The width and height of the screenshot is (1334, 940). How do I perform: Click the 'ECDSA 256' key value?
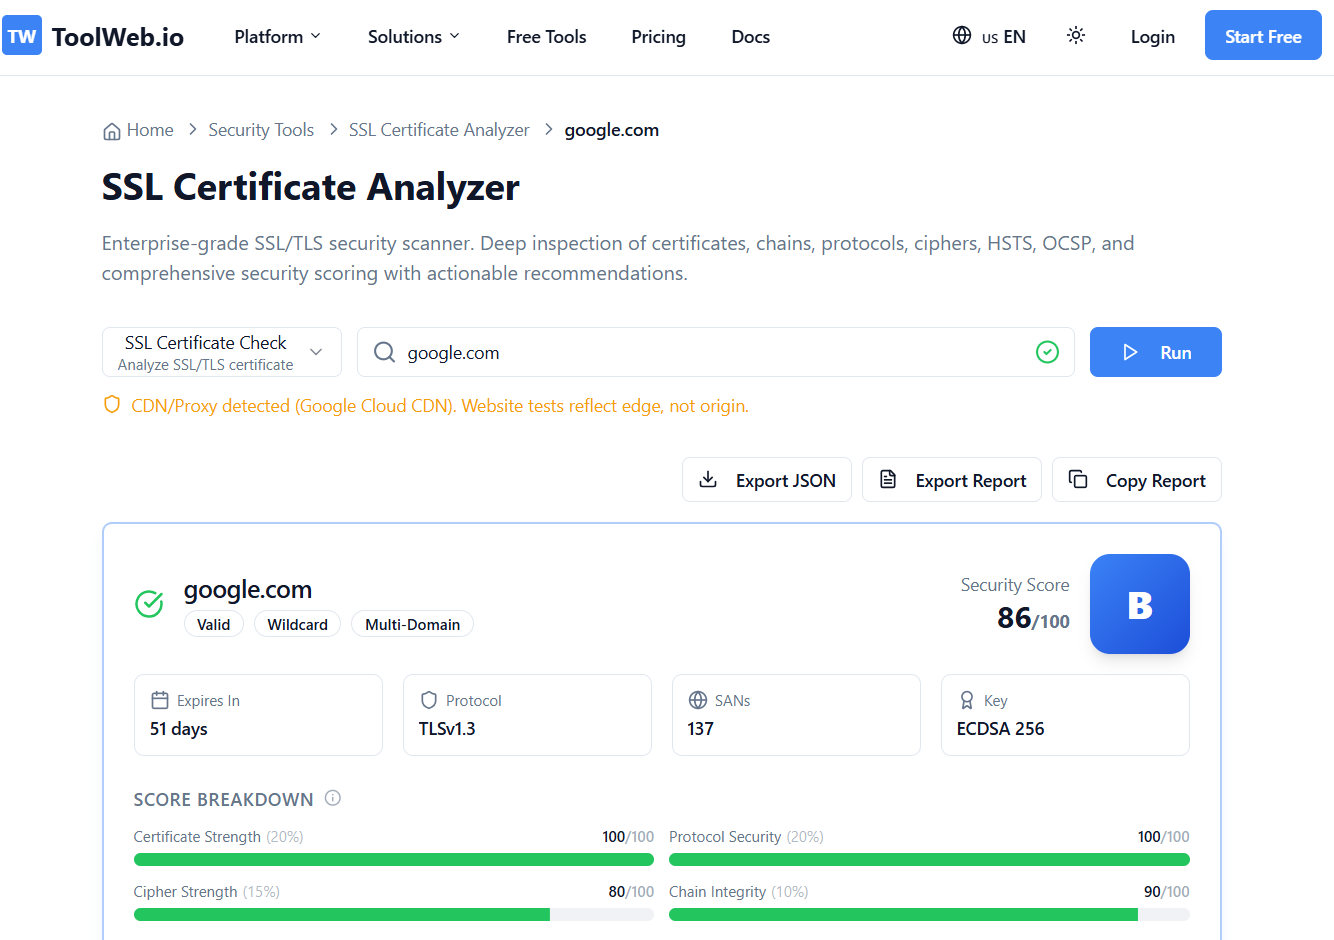1000,729
